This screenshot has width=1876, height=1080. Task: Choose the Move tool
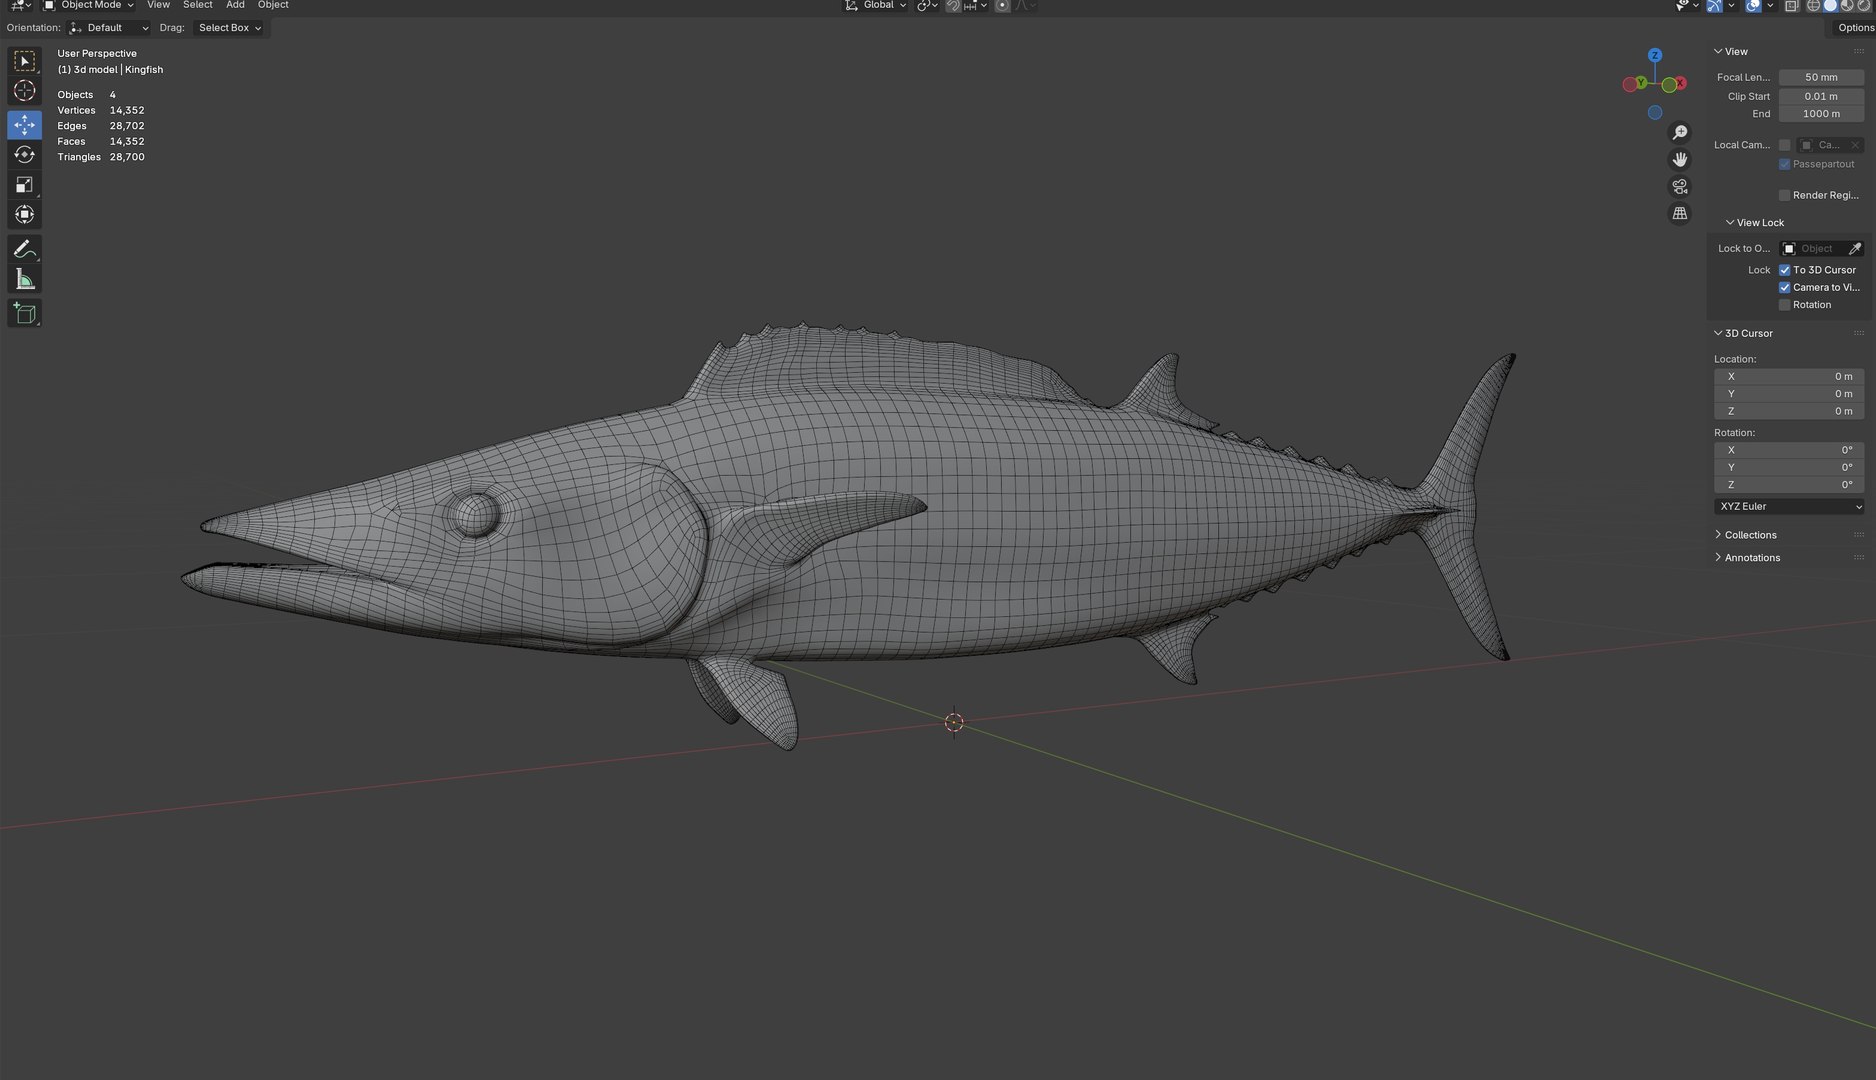click(x=25, y=125)
